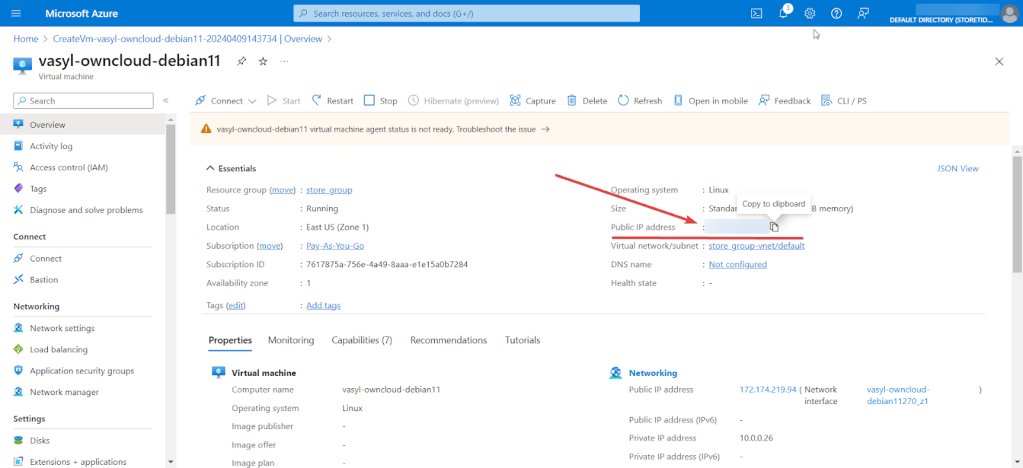Collapse the Essentials section
Screen dimensions: 1023x468
tap(211, 169)
